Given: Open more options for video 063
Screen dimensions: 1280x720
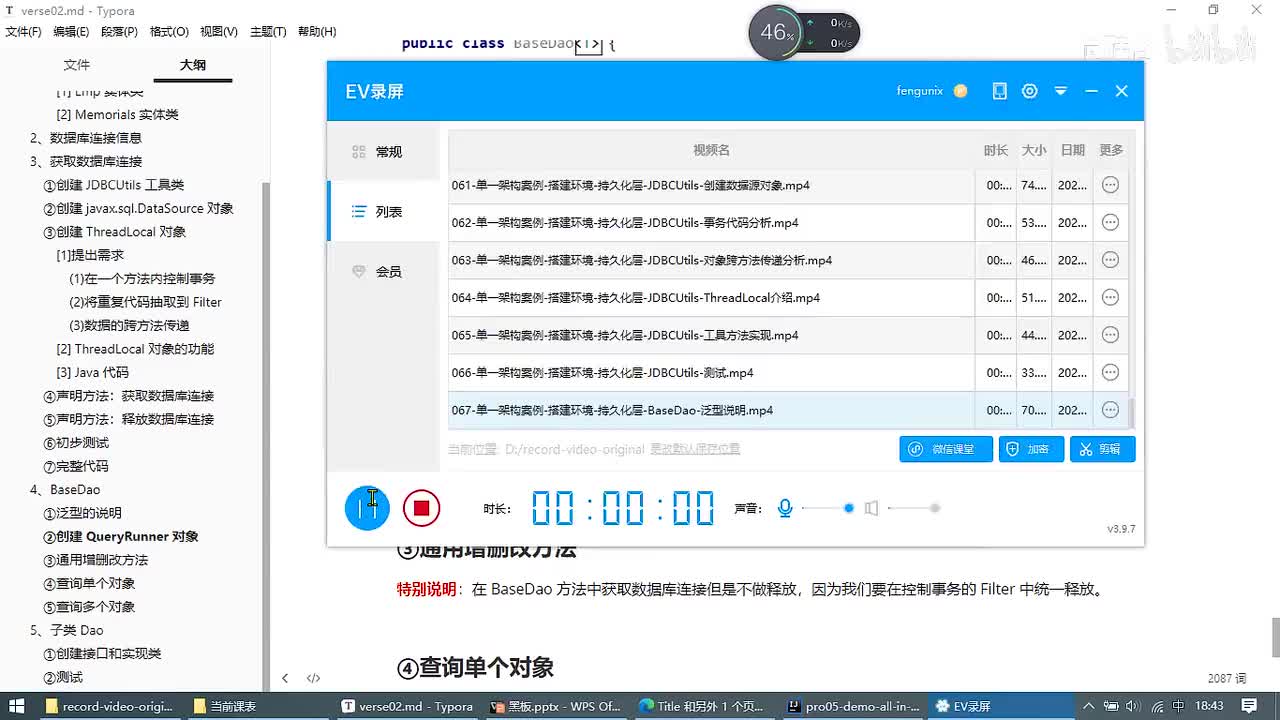Looking at the screenshot, I should click(x=1110, y=260).
